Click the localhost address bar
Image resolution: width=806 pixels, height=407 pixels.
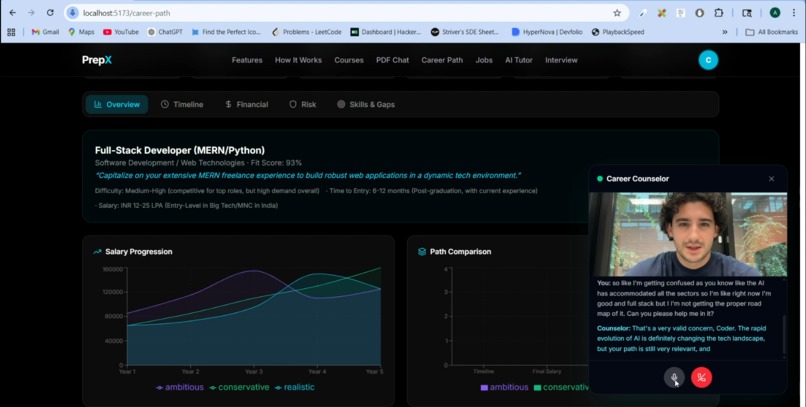[x=339, y=13]
